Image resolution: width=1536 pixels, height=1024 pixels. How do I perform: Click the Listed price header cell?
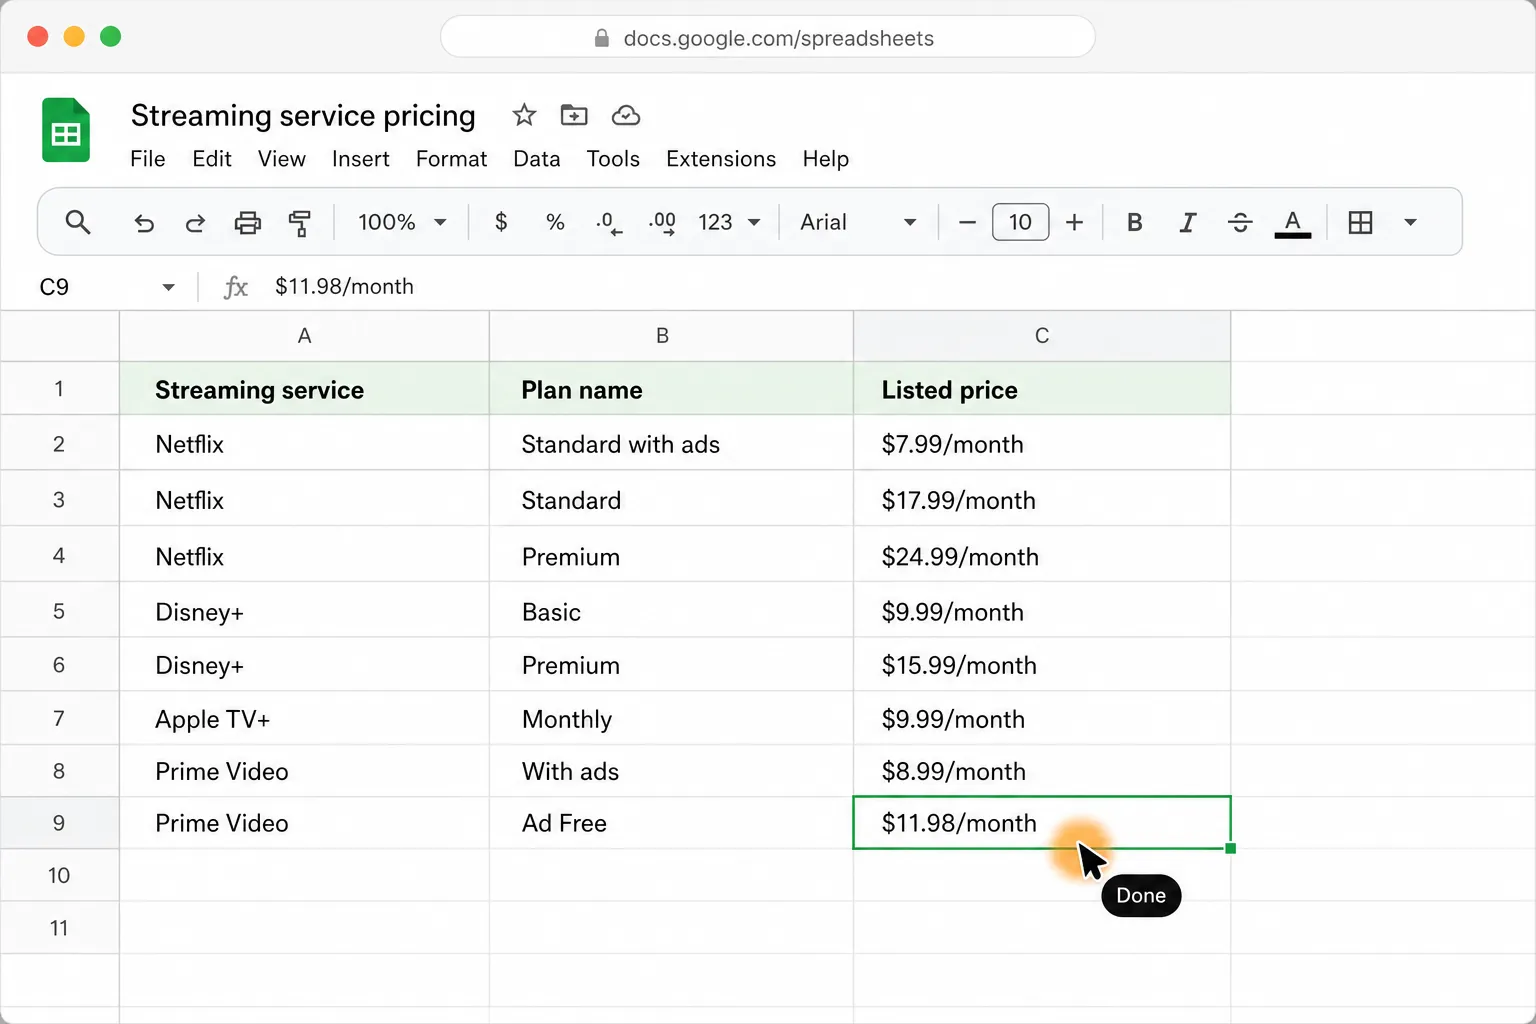[1042, 389]
